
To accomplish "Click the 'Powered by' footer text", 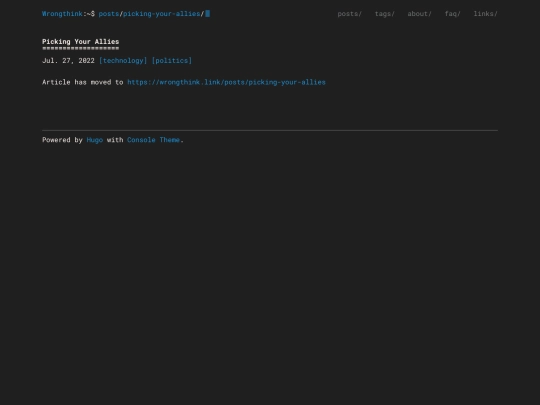I will point(62,140).
